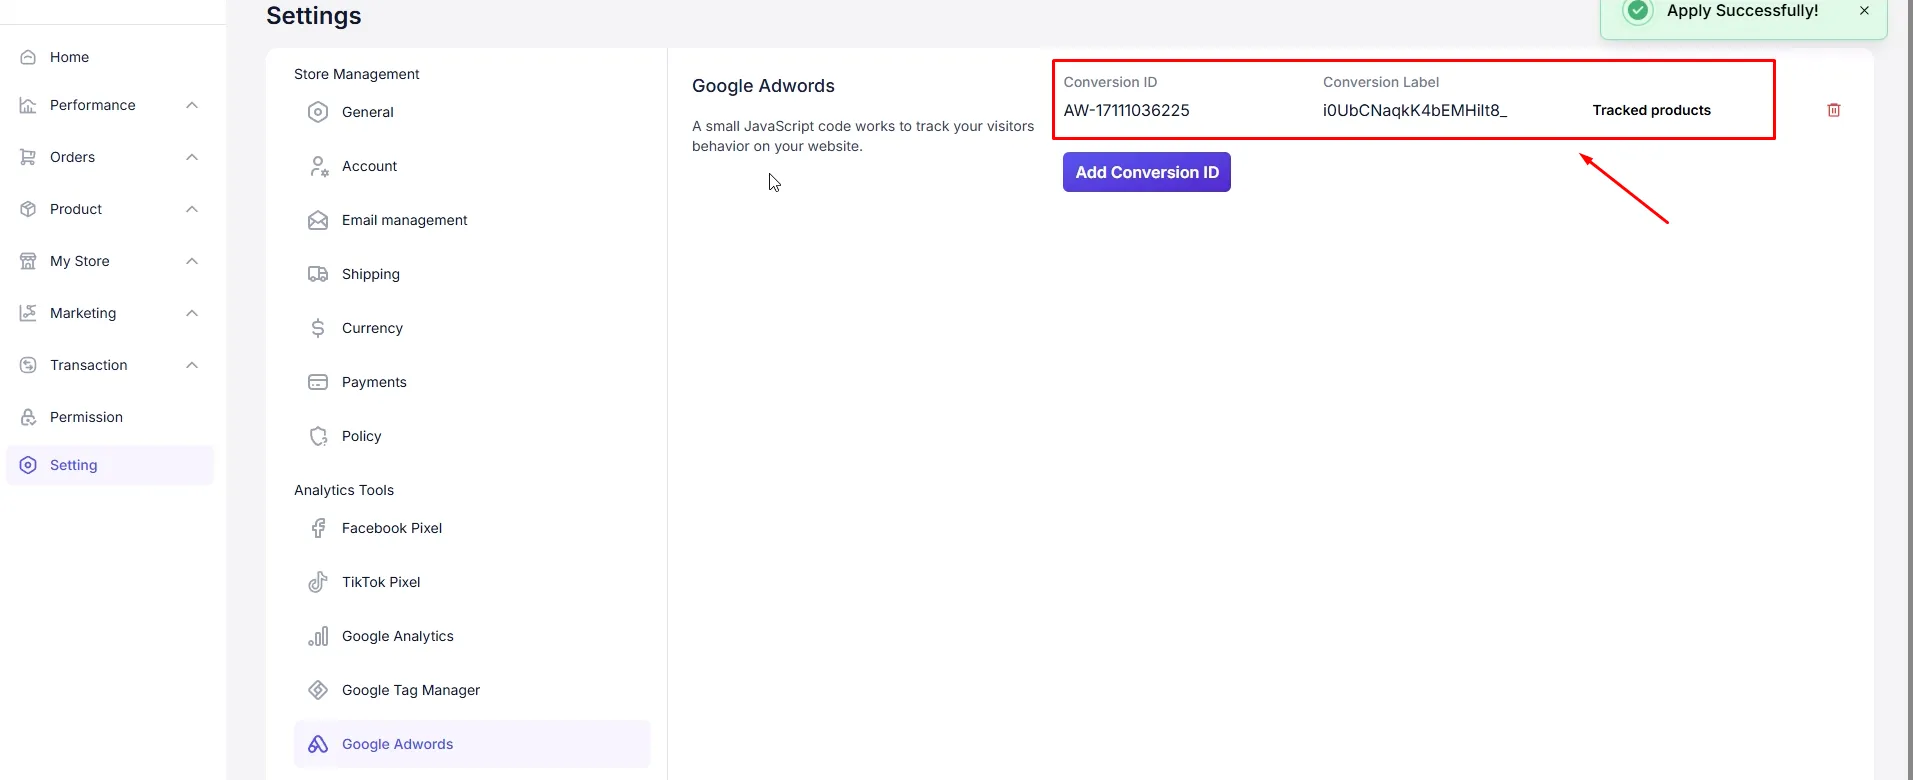This screenshot has height=780, width=1913.
Task: Delete the conversion ID with trash icon
Action: tap(1833, 110)
